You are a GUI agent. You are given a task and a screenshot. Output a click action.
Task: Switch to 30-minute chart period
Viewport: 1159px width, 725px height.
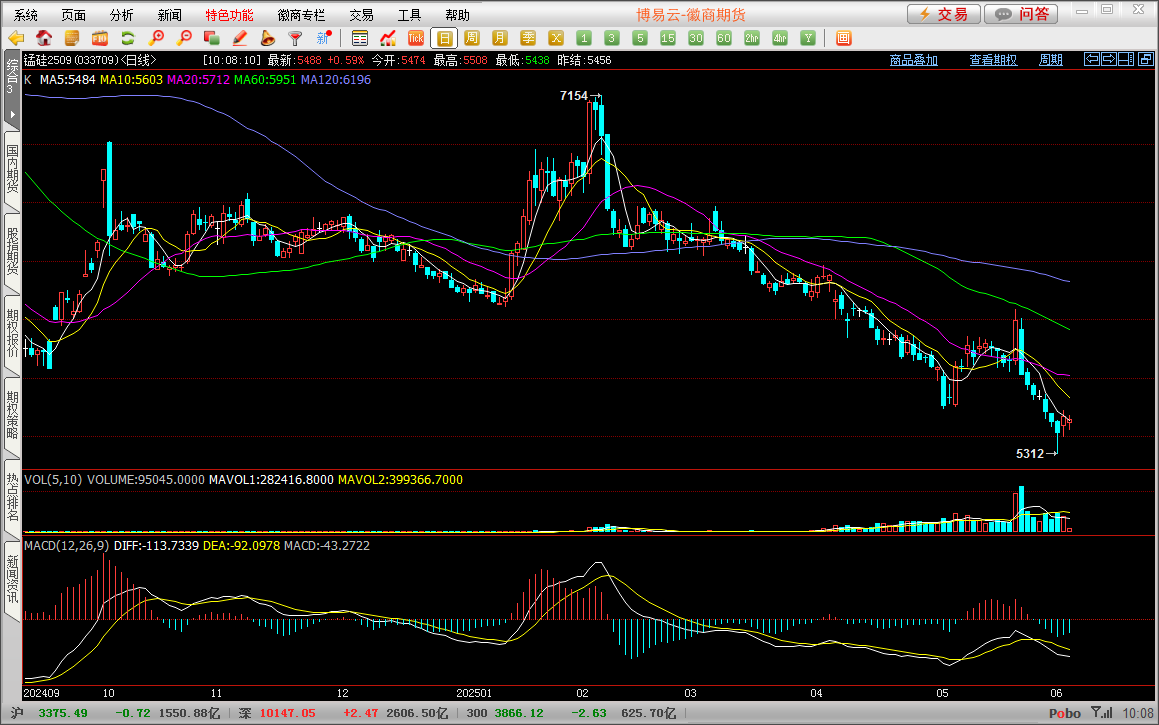click(x=696, y=38)
